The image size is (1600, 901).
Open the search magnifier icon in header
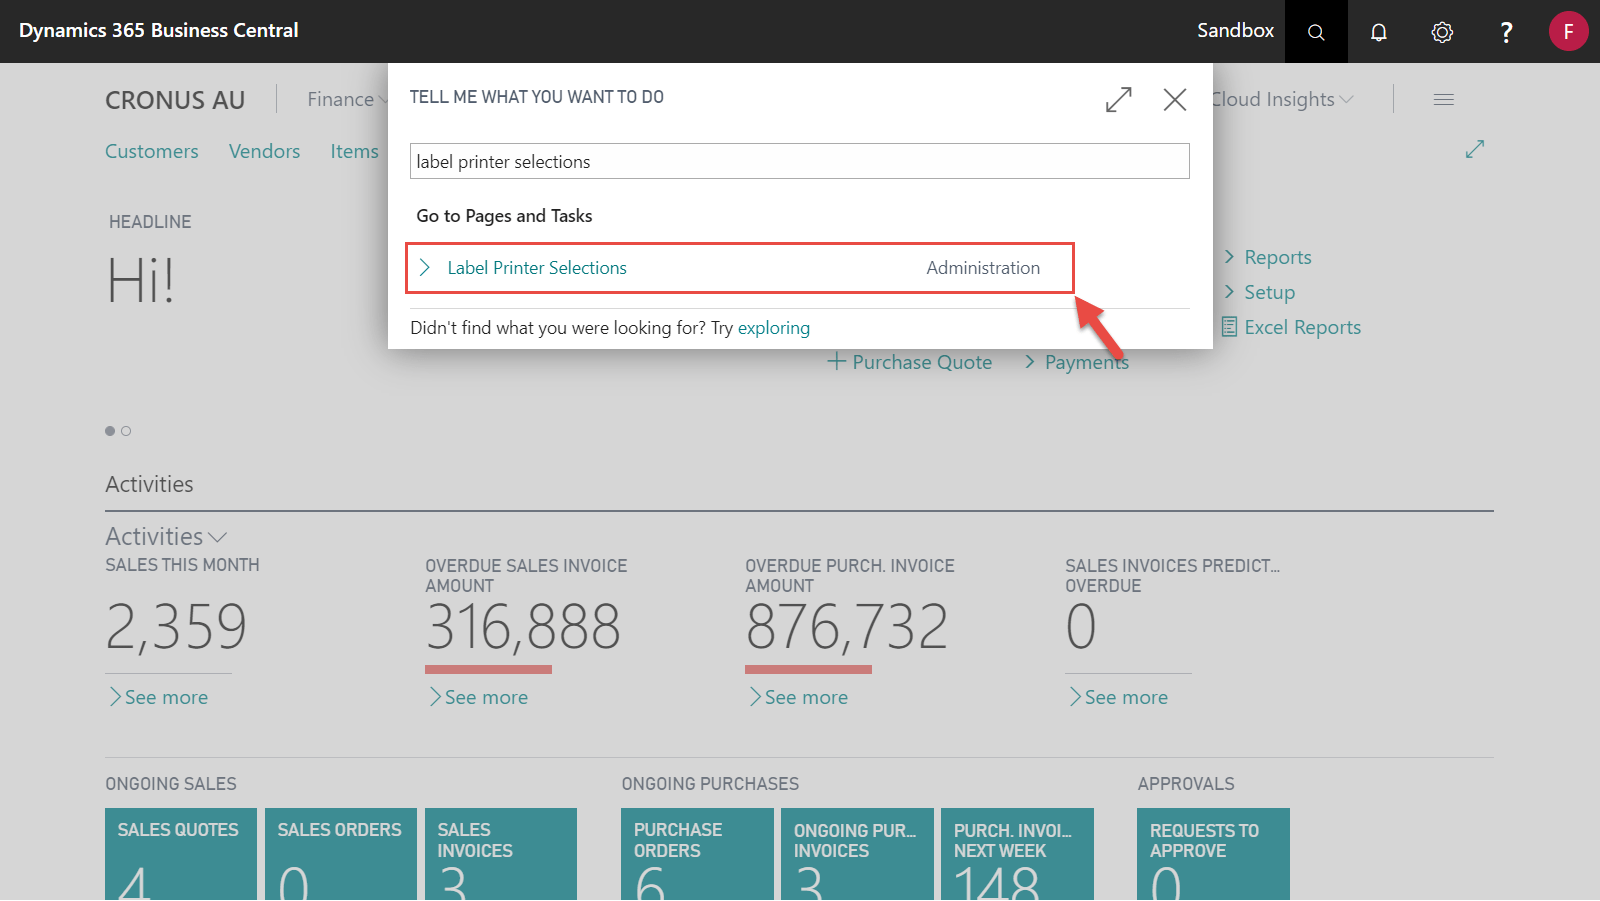click(x=1316, y=32)
